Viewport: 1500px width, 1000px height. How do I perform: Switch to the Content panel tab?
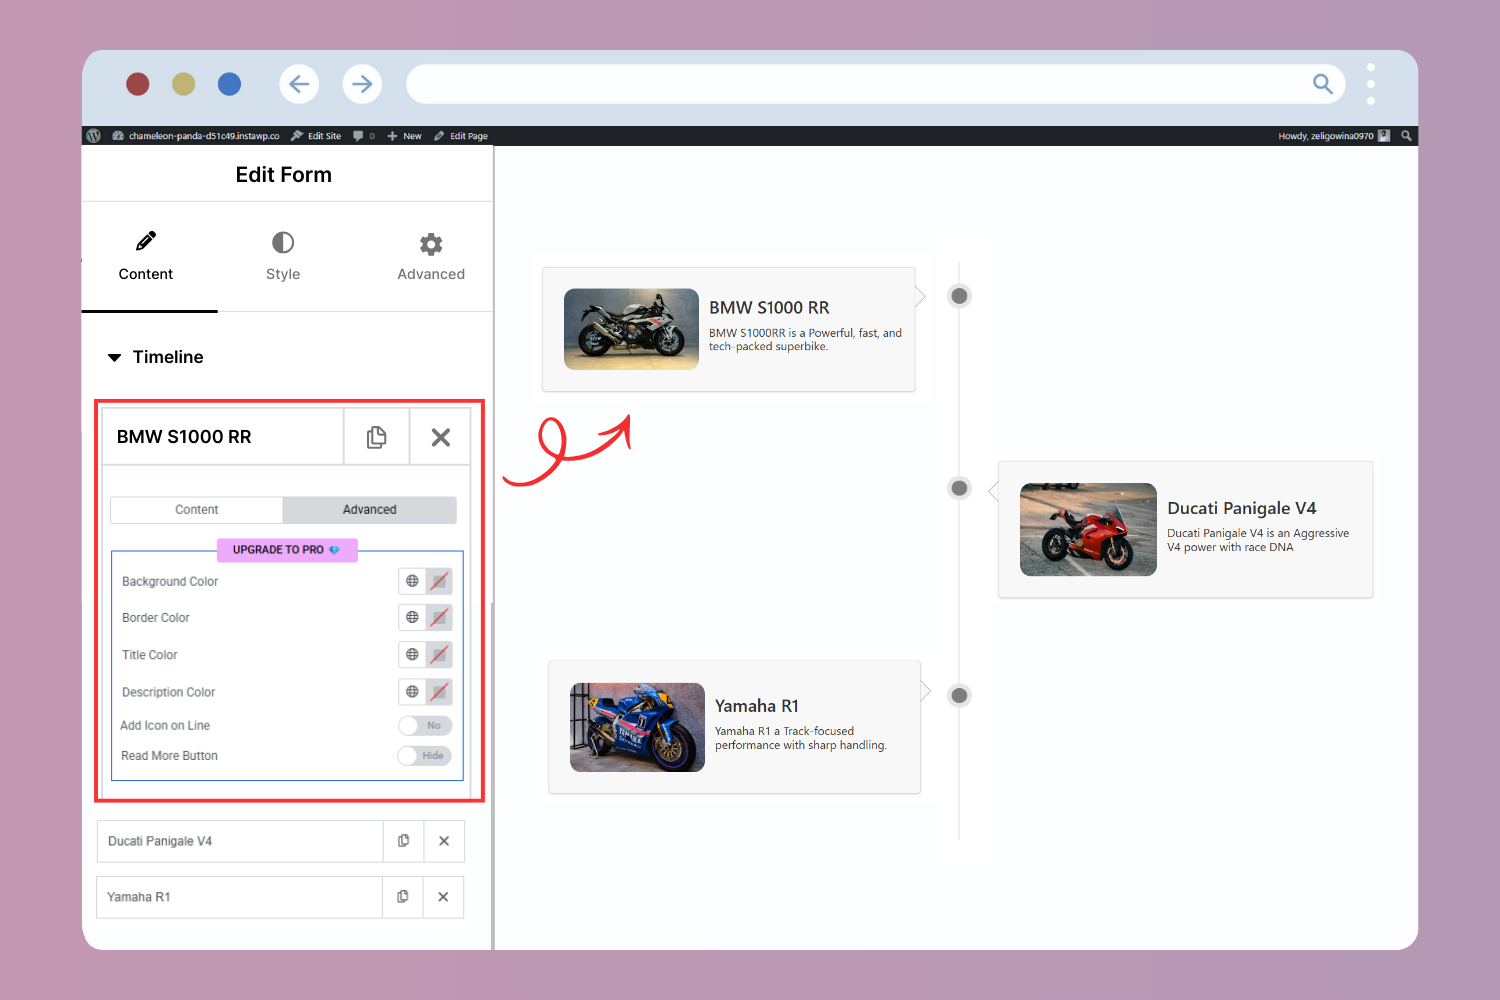click(x=146, y=257)
